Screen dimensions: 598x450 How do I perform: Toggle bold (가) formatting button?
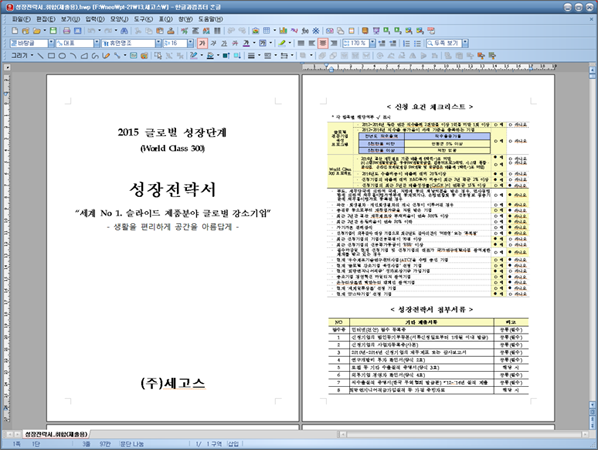(x=202, y=43)
